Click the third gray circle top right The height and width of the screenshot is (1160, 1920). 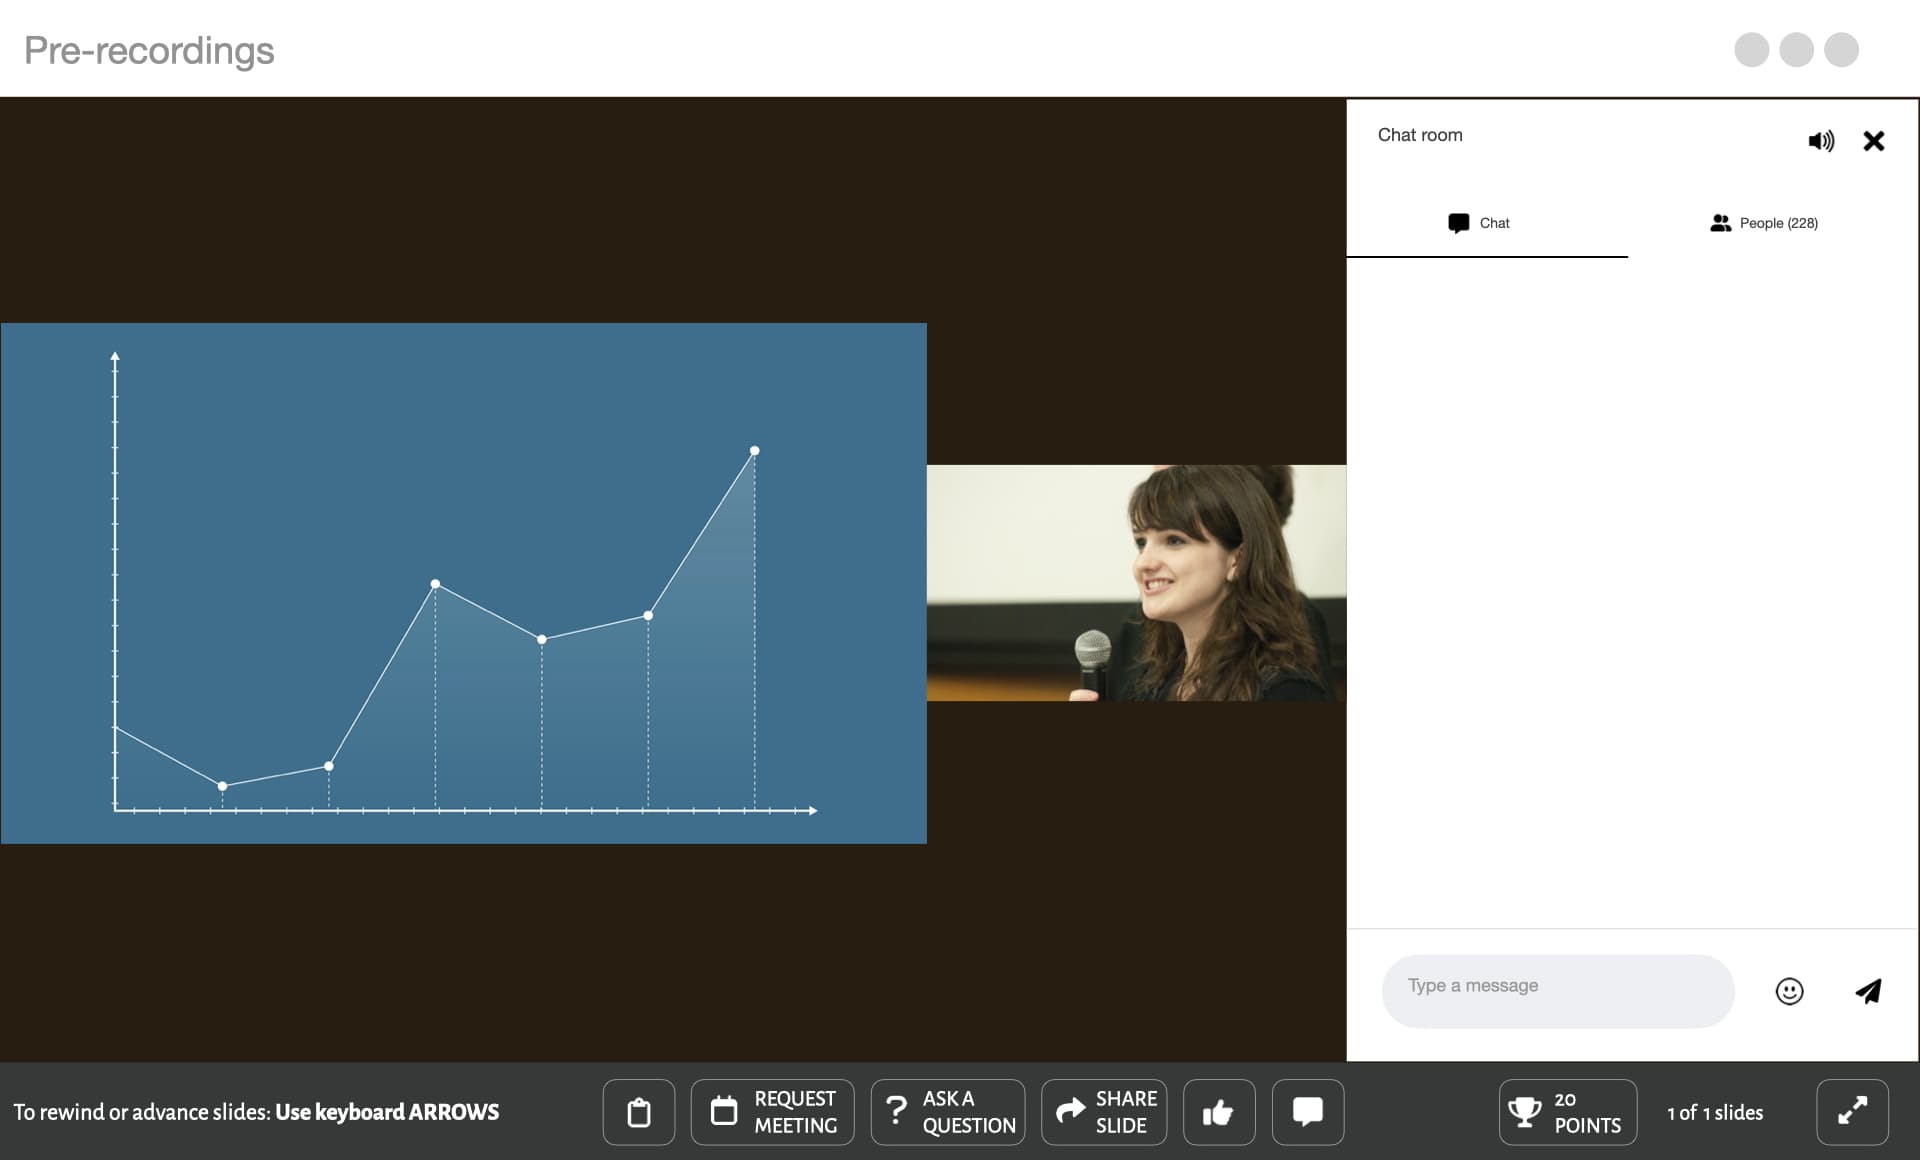(1841, 50)
